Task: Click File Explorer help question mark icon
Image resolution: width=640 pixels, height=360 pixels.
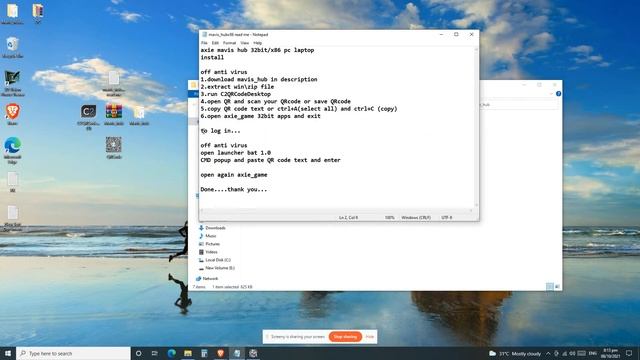Action: (x=558, y=94)
